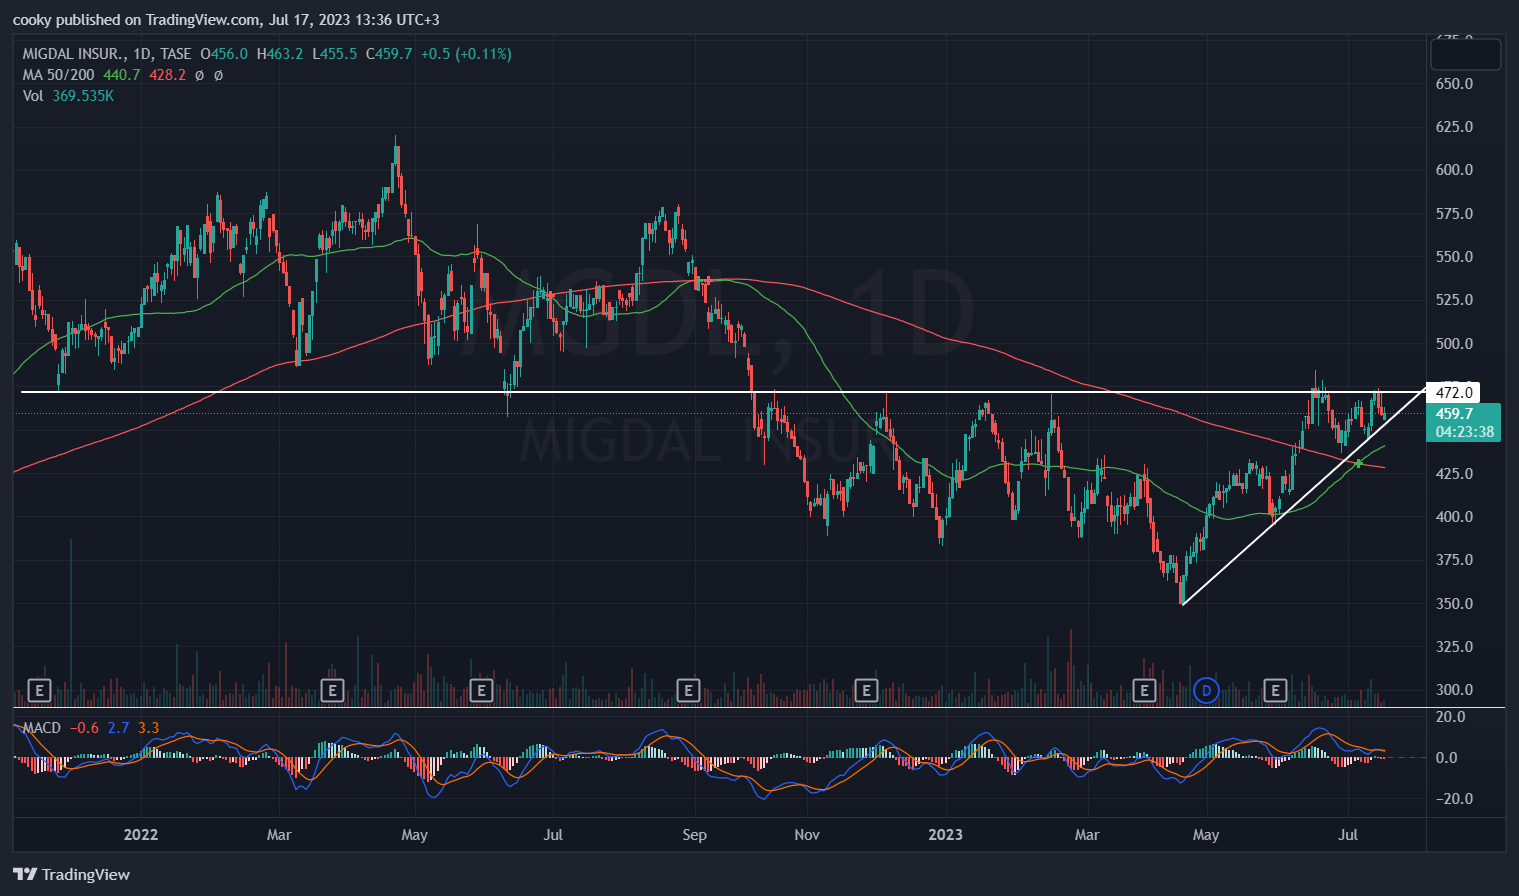Select the green MA value 440.7
Image resolution: width=1519 pixels, height=896 pixels.
tap(122, 75)
